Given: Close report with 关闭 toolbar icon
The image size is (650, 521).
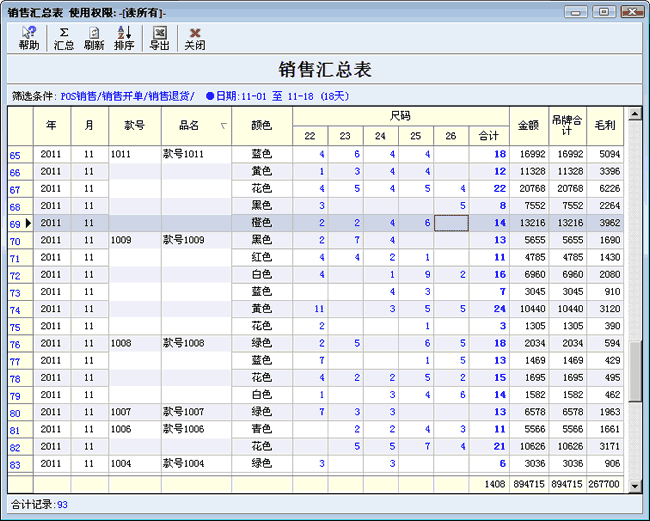Looking at the screenshot, I should pos(195,38).
